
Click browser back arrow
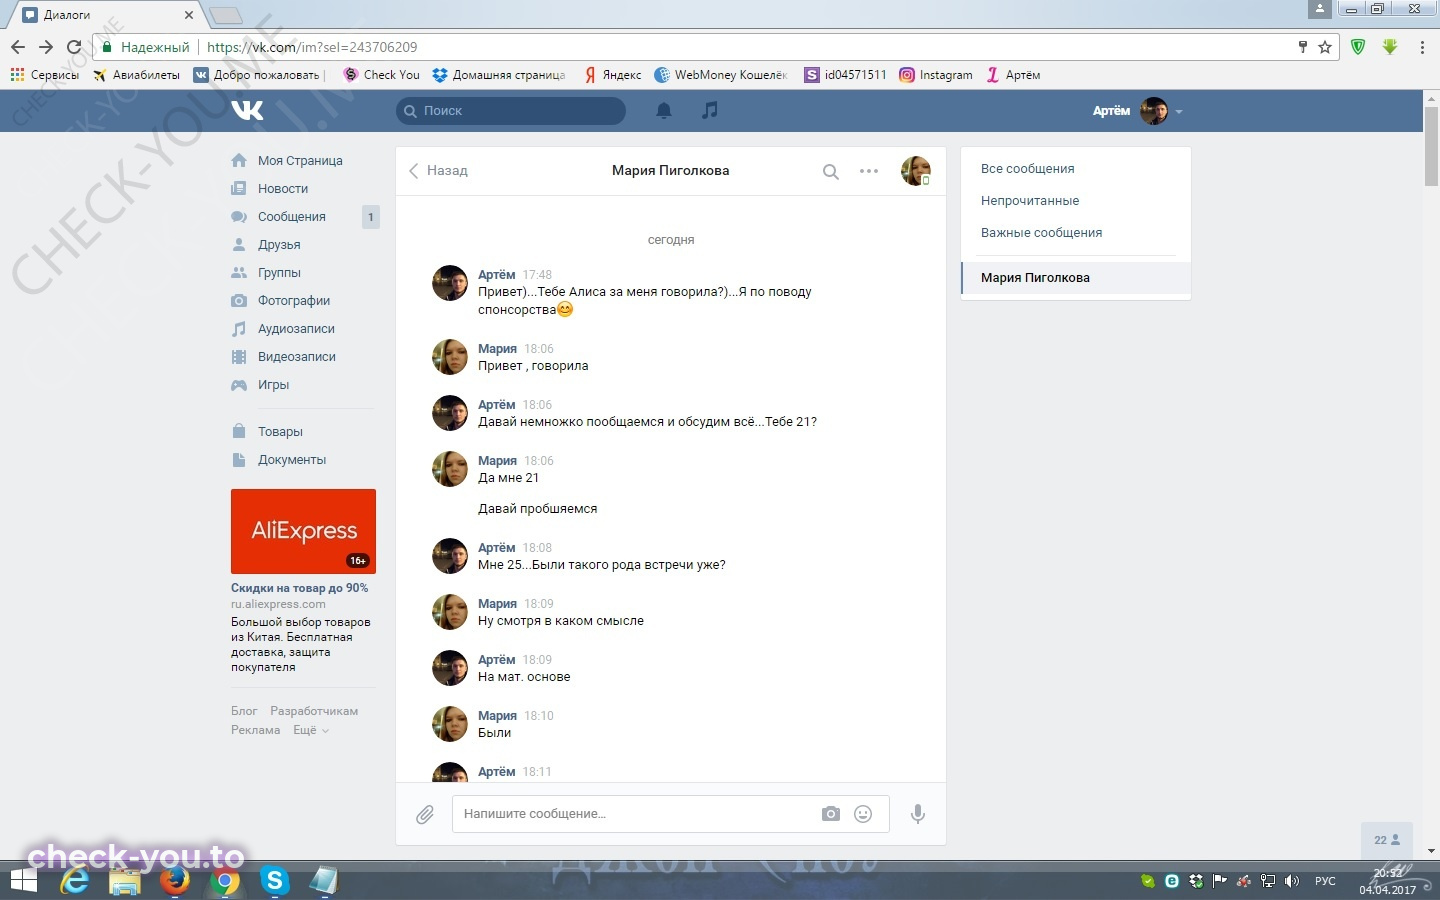18,47
